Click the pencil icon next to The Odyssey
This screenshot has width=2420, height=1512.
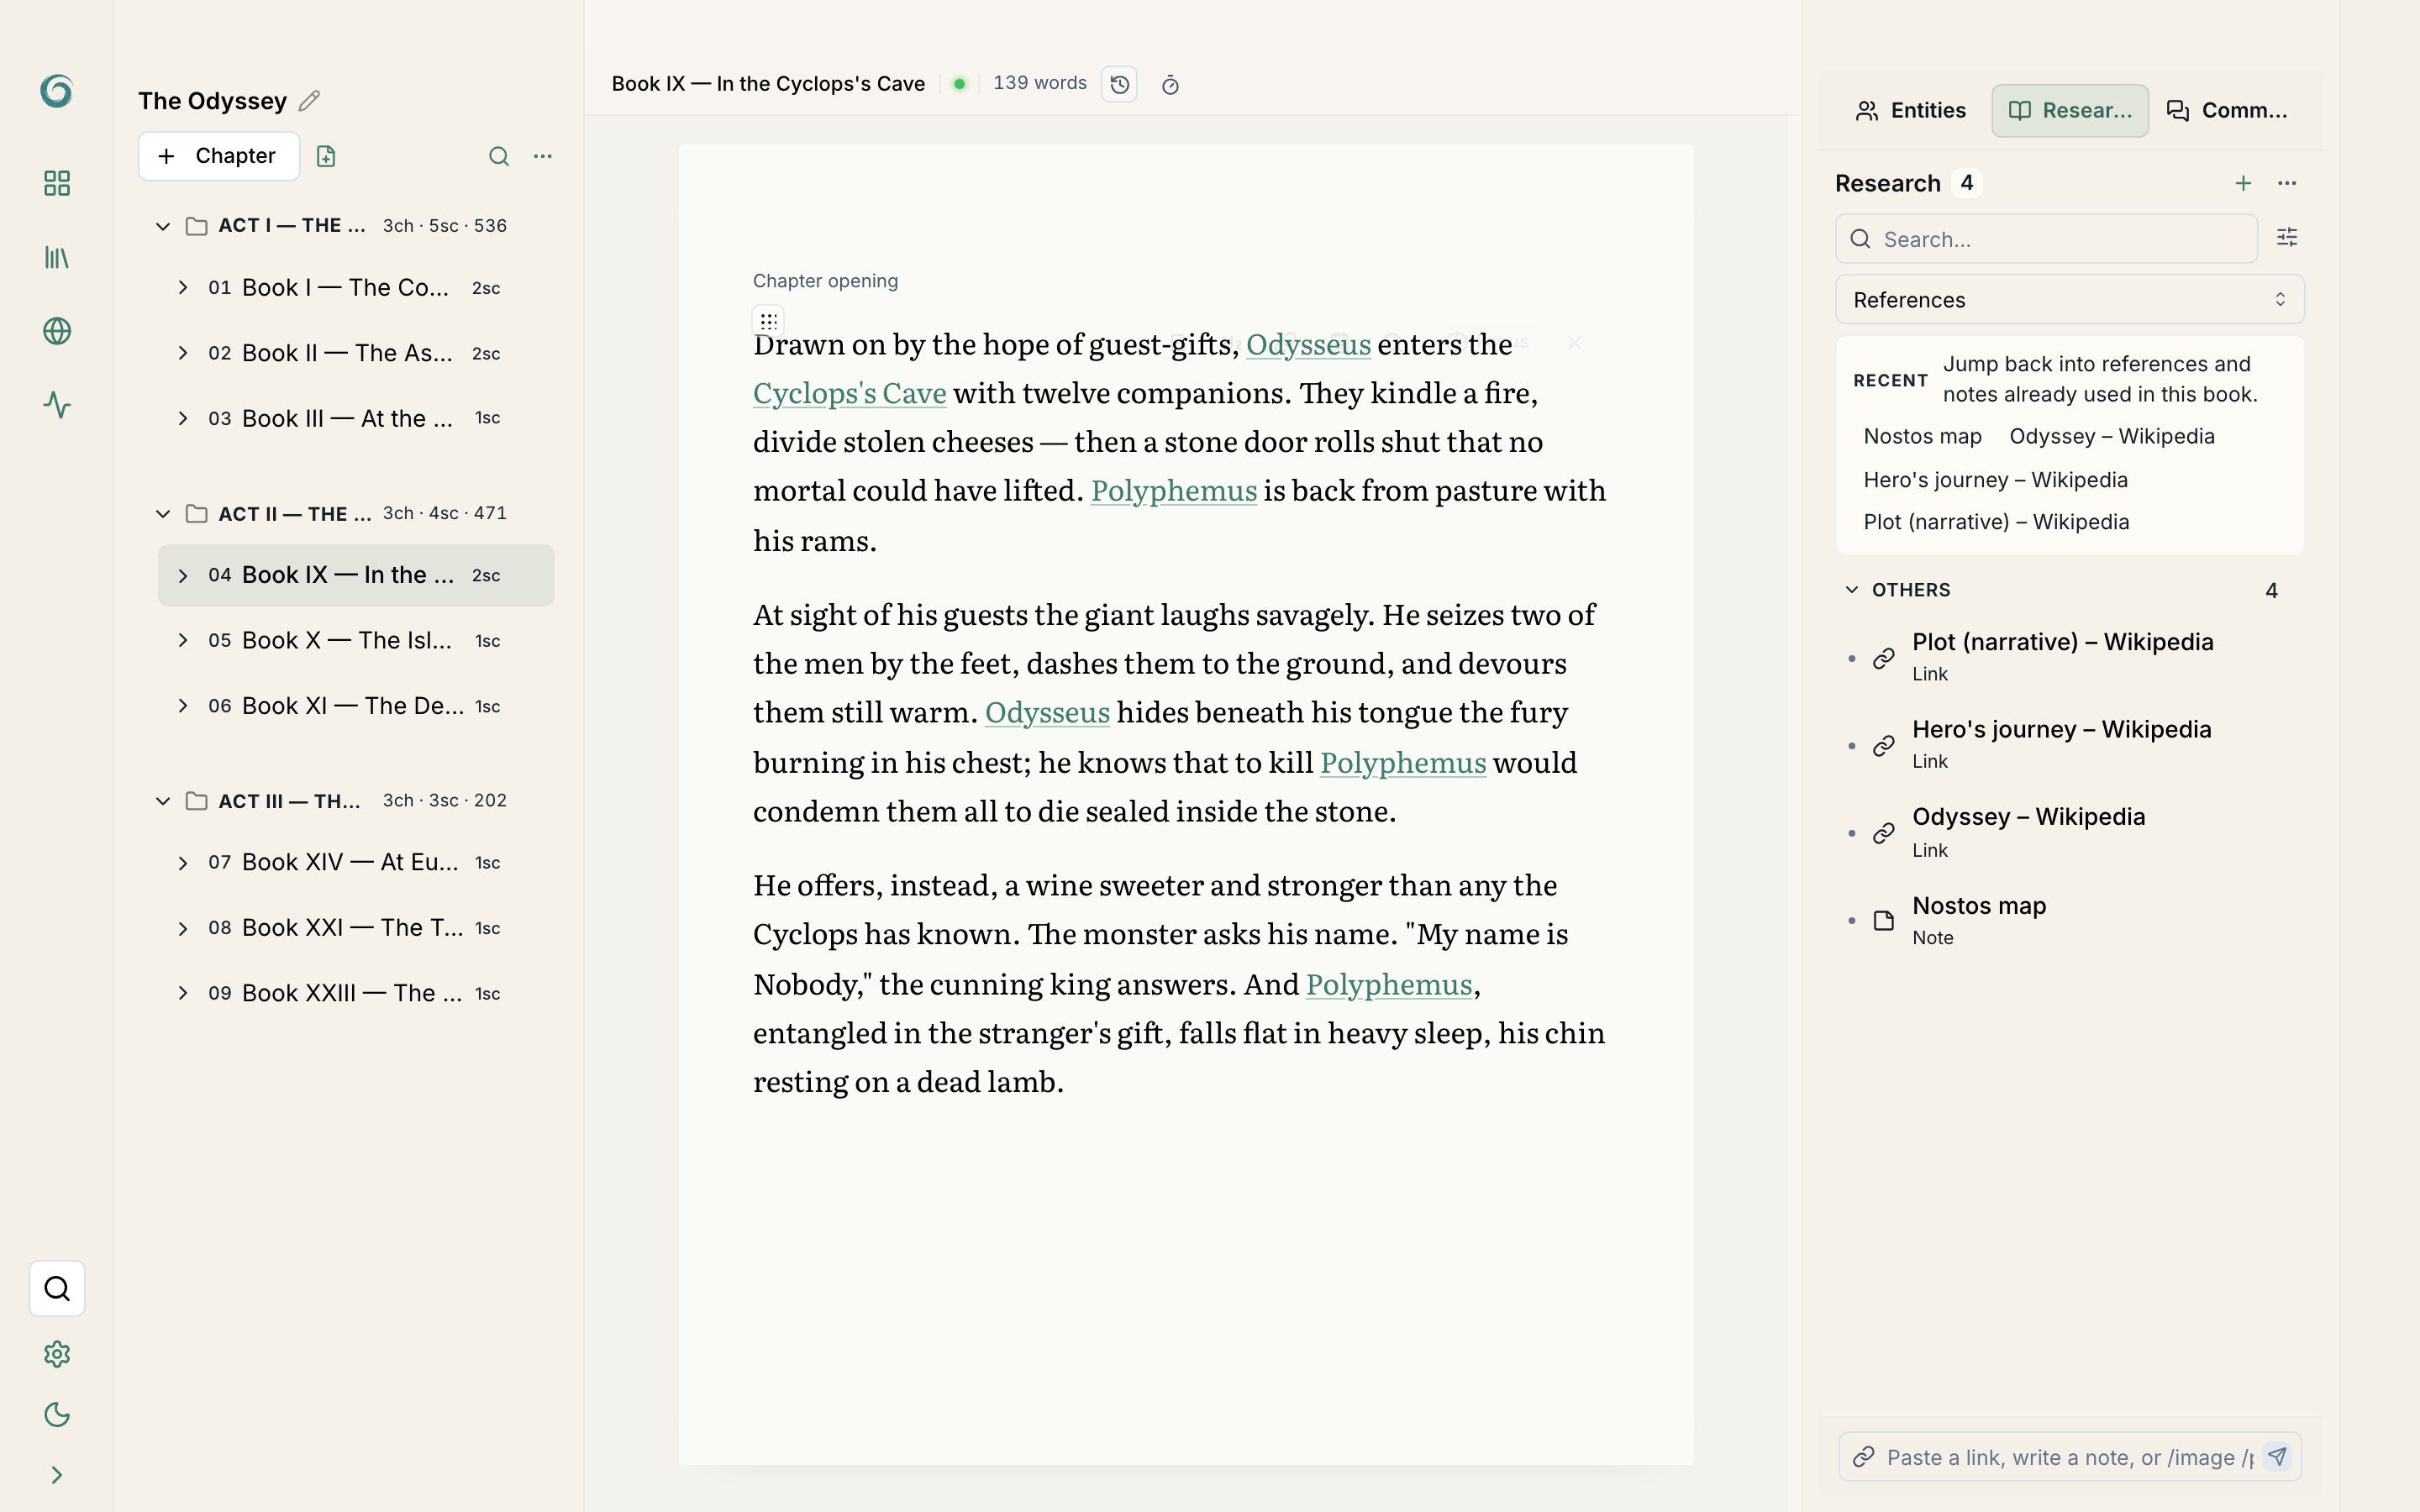tap(309, 101)
